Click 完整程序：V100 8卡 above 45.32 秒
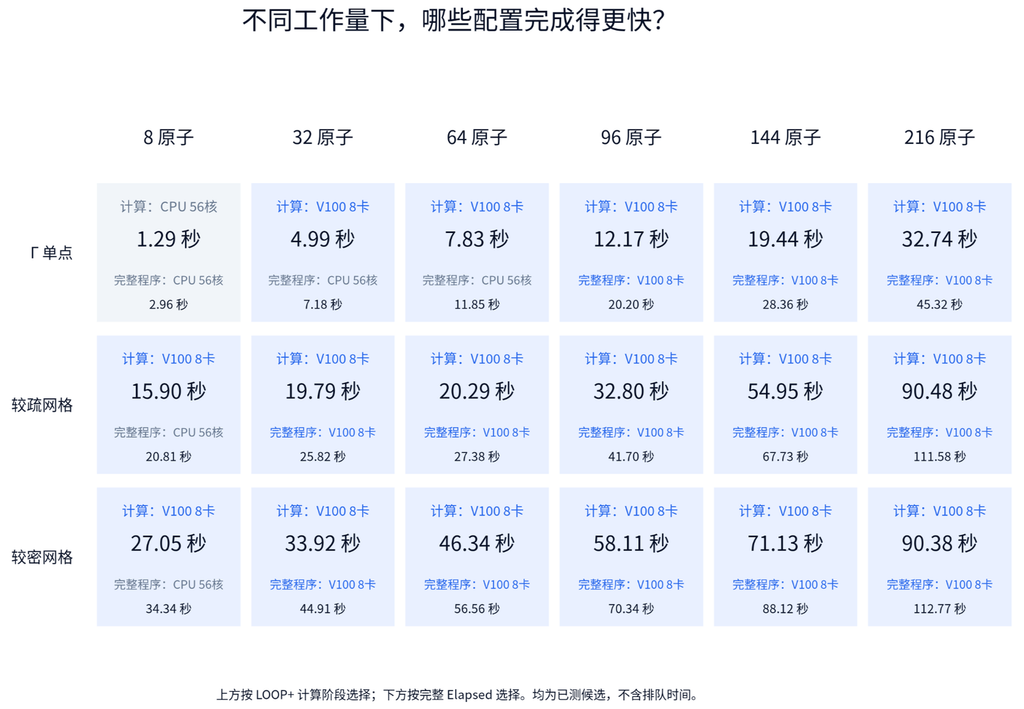Viewport: 1024px width, 709px height. click(939, 280)
